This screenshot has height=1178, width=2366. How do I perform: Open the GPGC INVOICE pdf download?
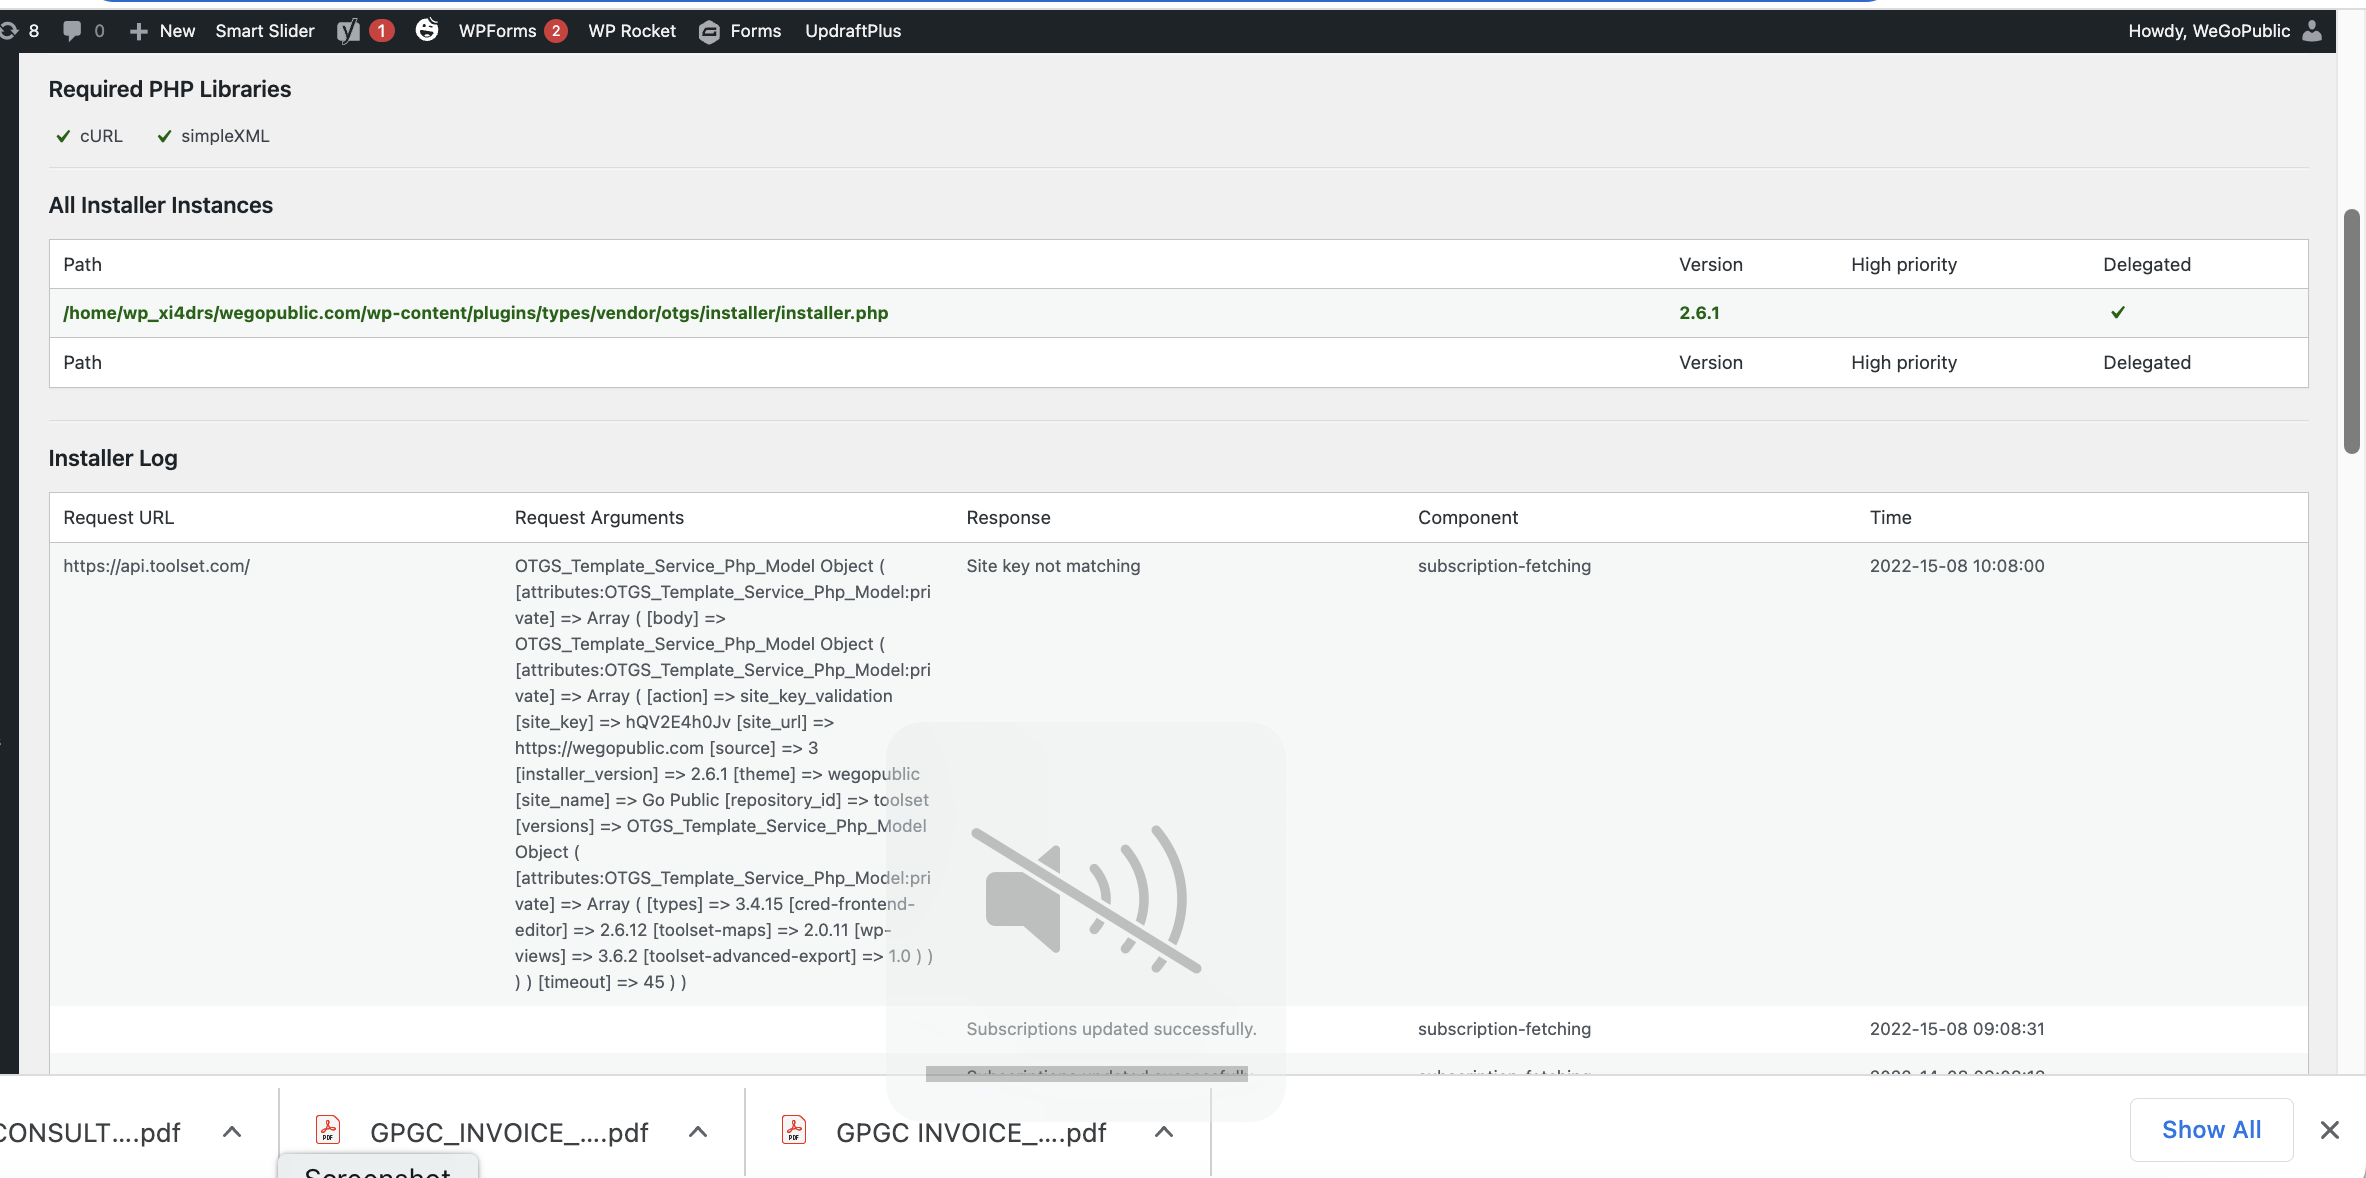[x=971, y=1133]
